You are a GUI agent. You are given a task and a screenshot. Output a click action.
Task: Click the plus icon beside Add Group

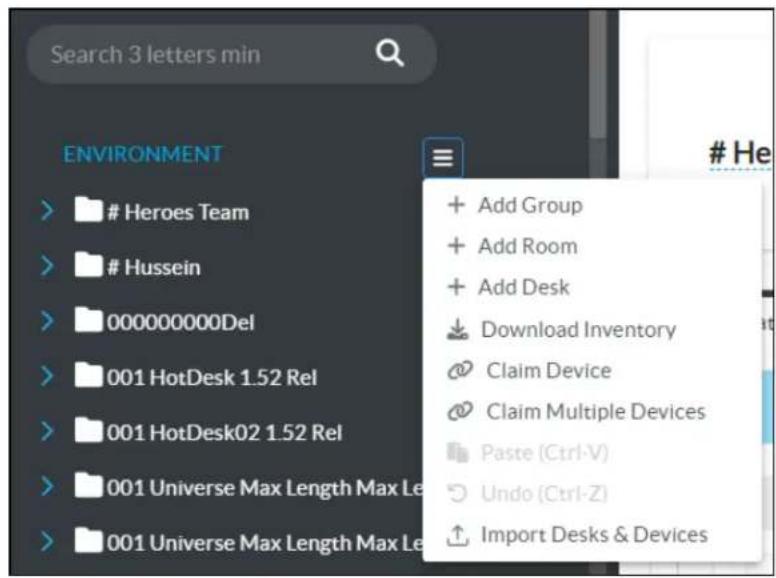(456, 205)
